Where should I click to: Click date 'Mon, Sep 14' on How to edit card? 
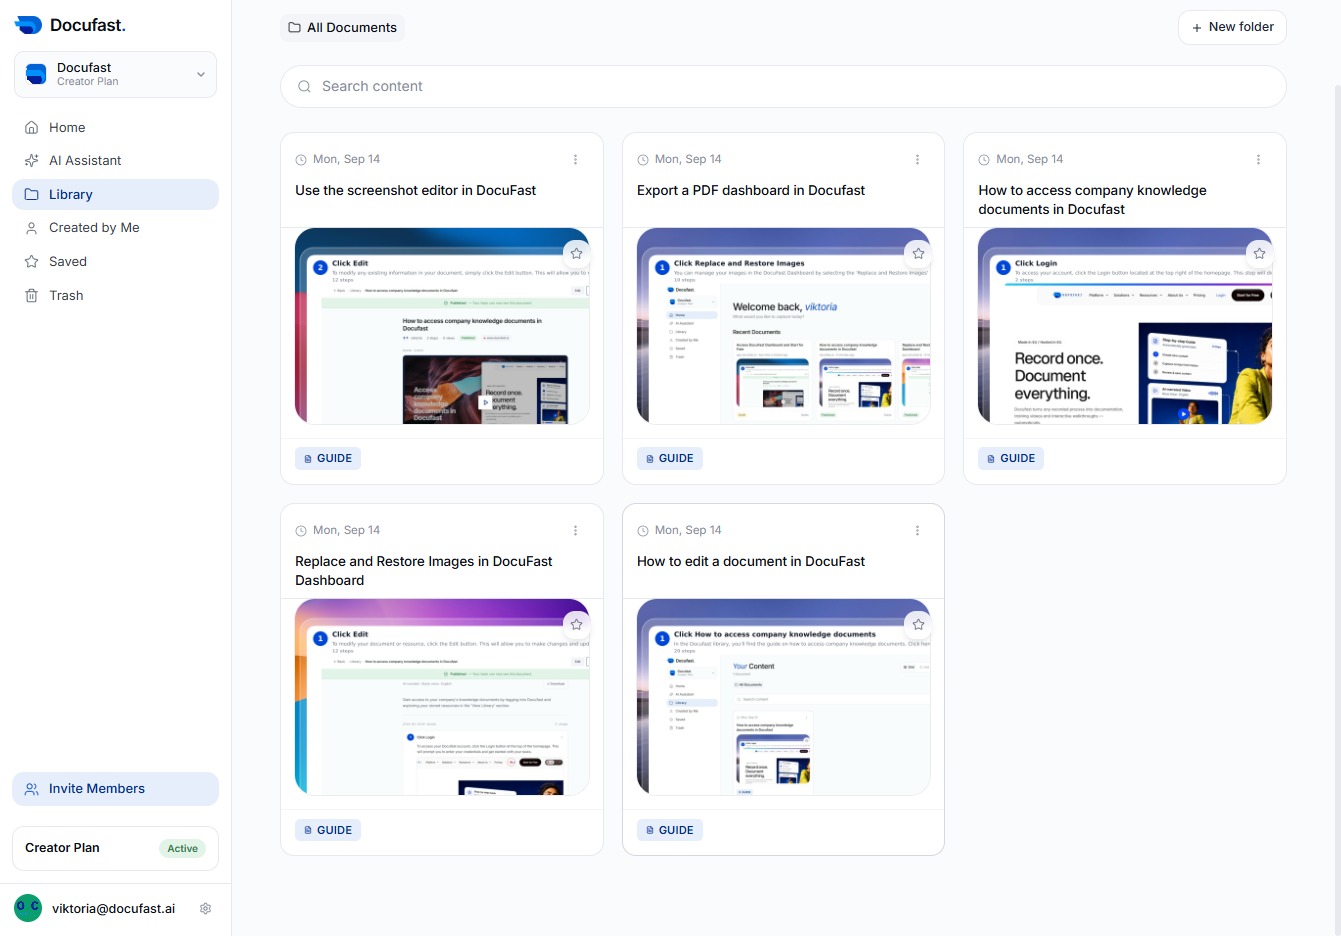coord(688,530)
